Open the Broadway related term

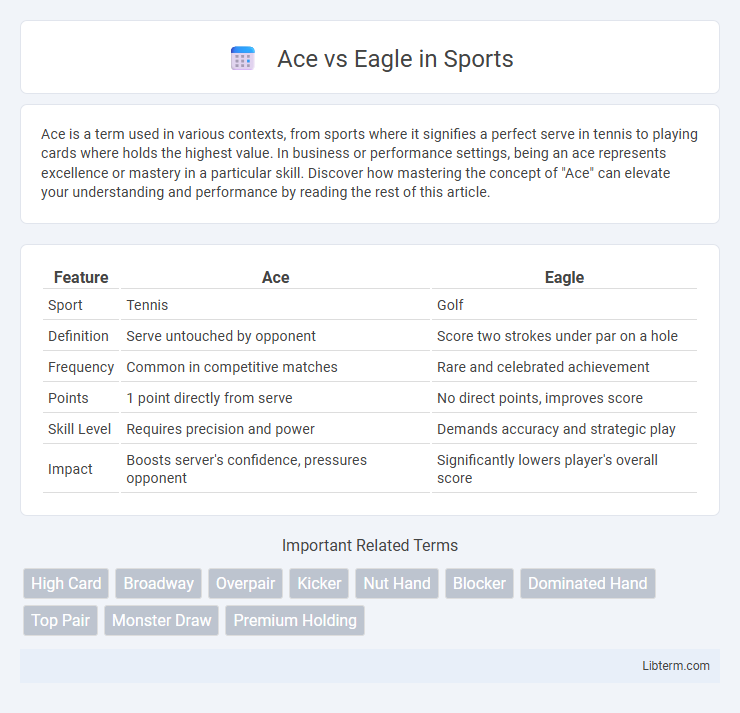coord(159,583)
